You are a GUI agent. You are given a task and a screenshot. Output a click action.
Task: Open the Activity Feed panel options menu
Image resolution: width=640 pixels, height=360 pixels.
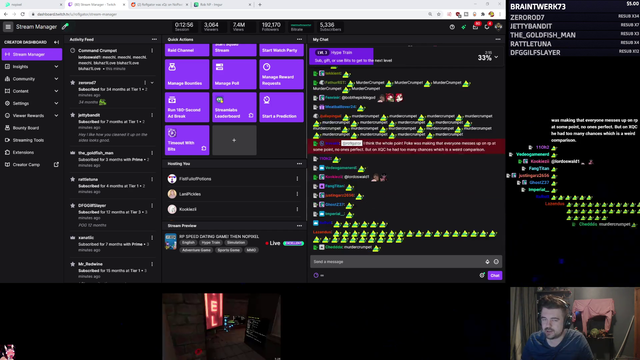pyautogui.click(x=154, y=40)
